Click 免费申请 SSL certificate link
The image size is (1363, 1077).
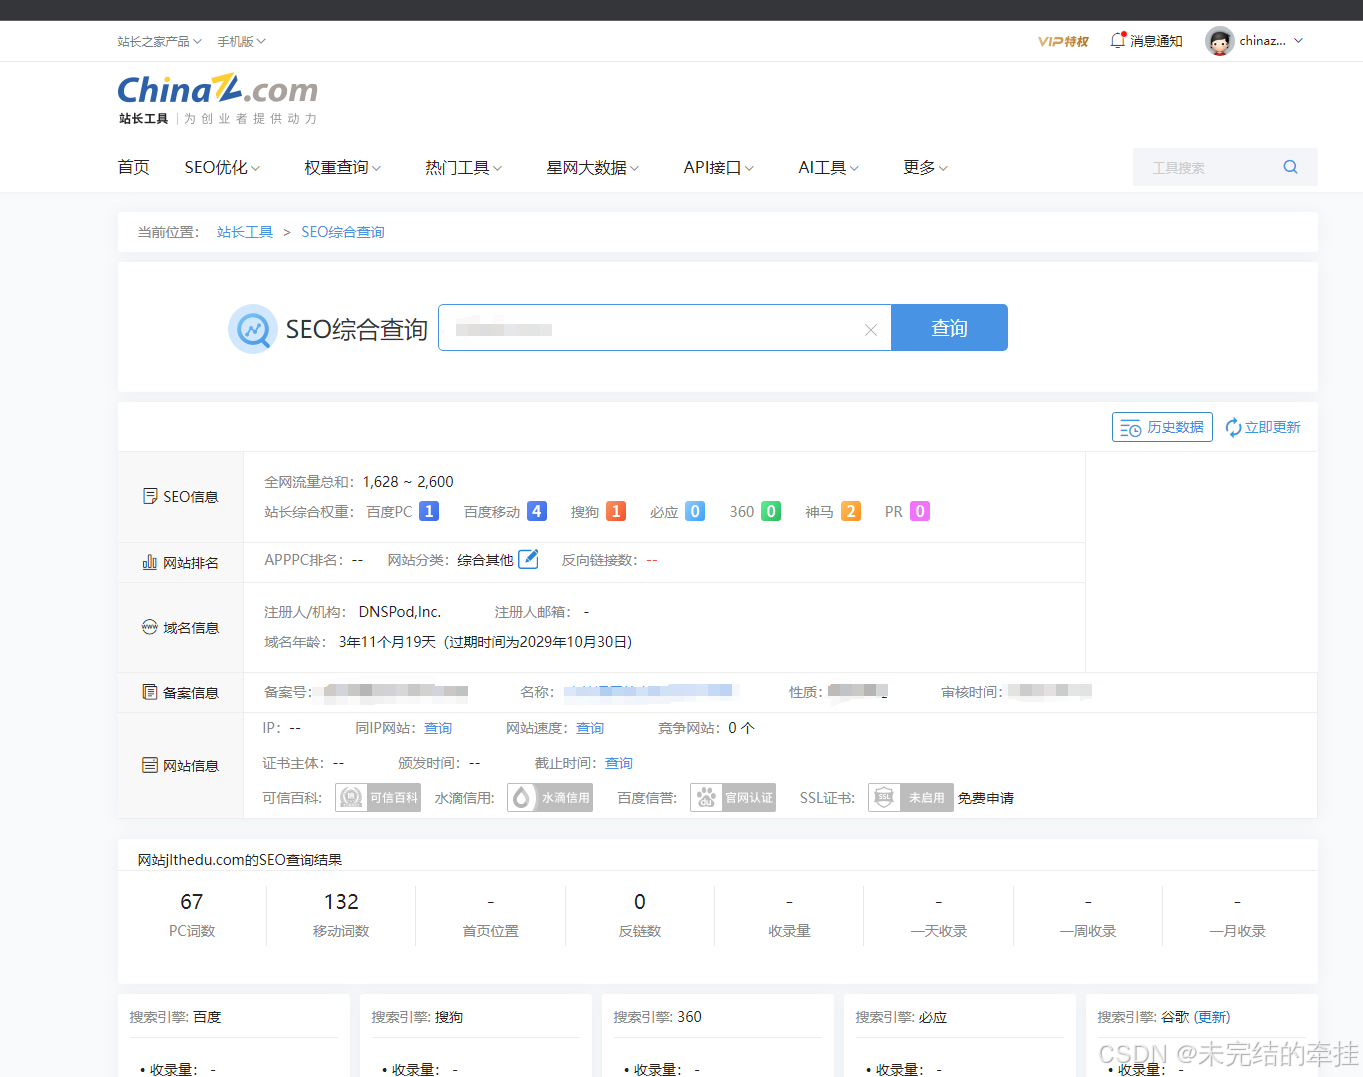click(986, 798)
